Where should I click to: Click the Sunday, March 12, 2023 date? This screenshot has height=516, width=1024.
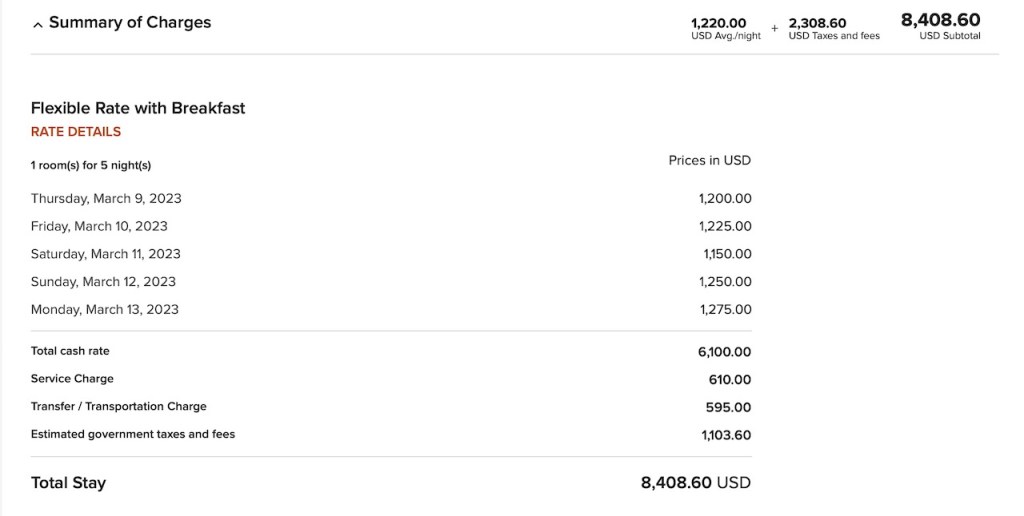[103, 282]
